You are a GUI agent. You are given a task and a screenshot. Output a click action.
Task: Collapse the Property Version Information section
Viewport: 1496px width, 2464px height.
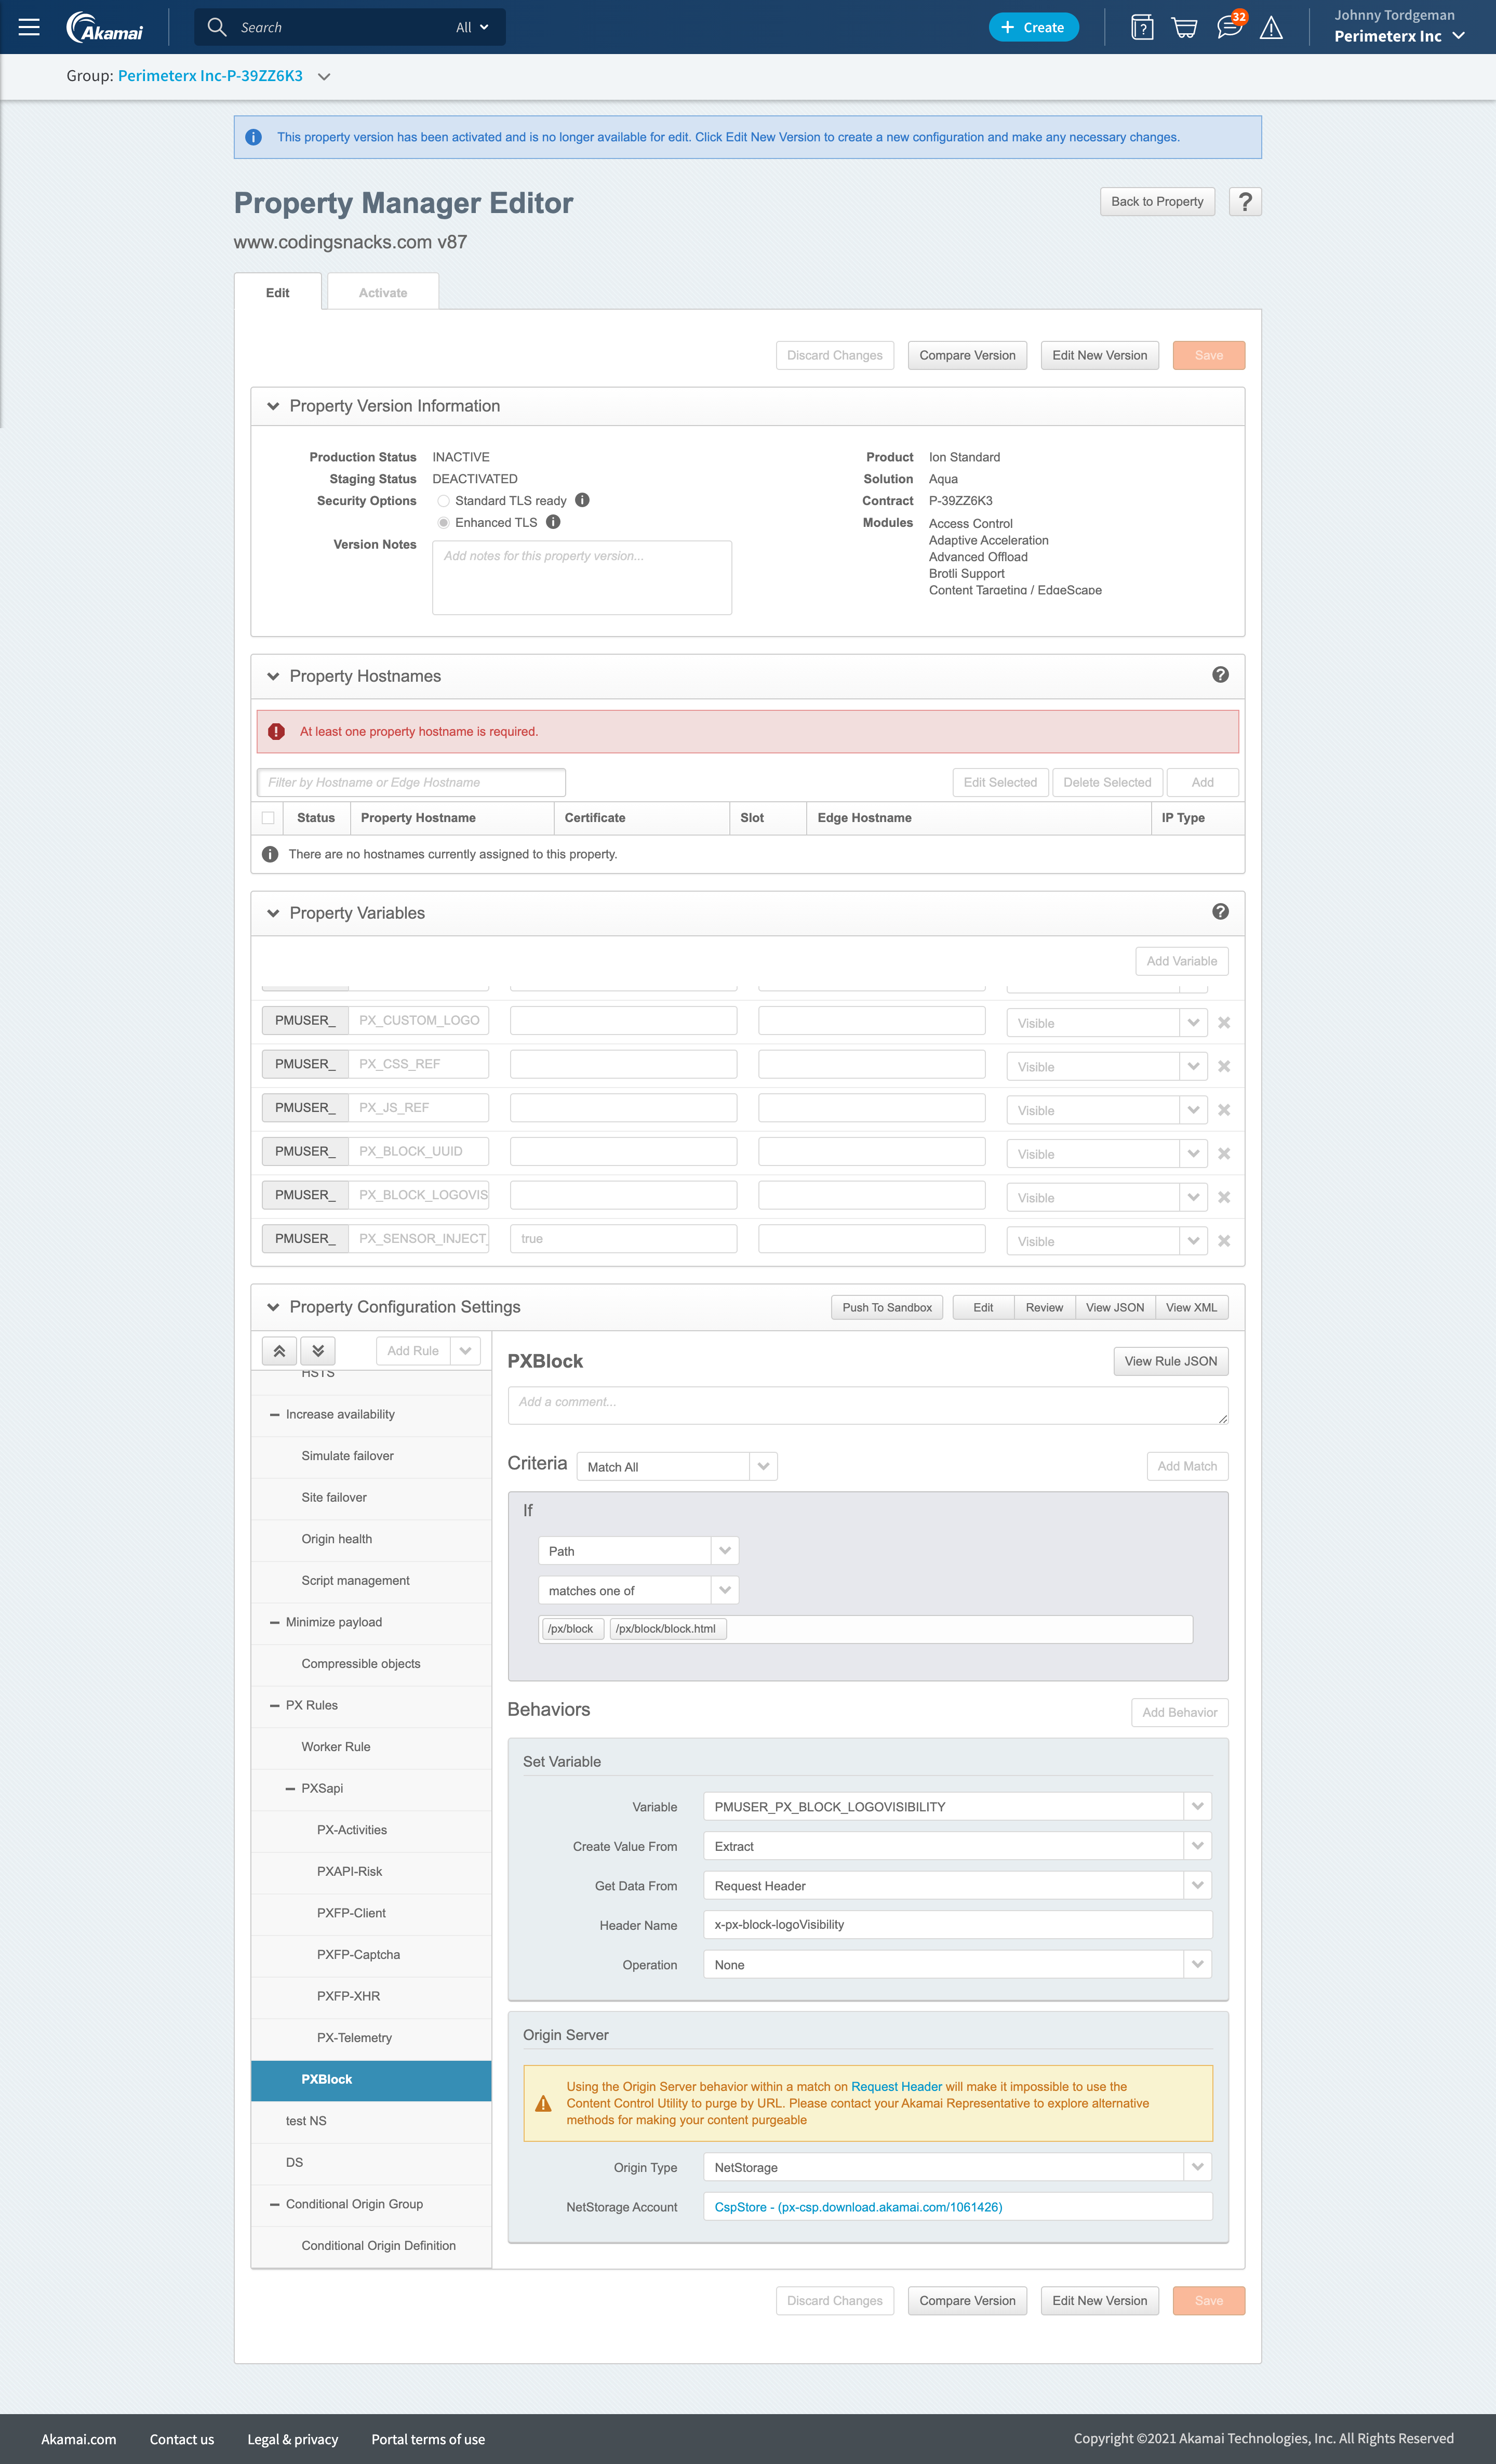pos(273,406)
